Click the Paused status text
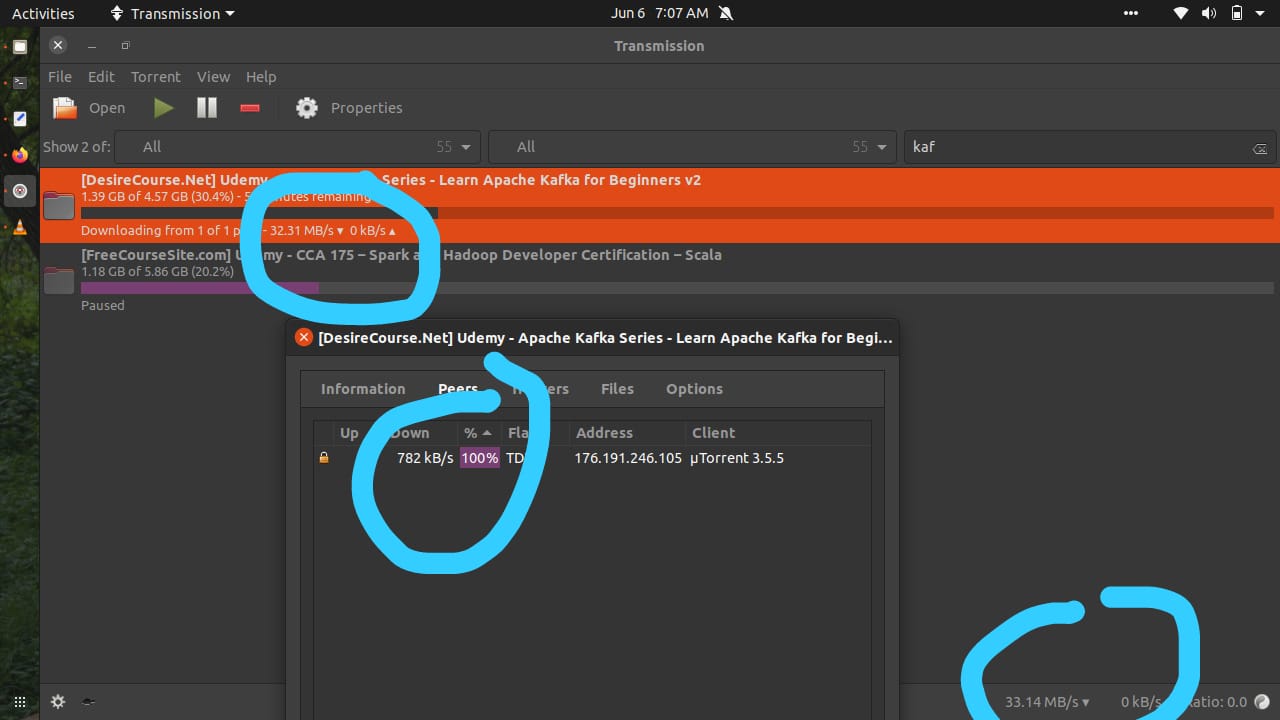This screenshot has height=720, width=1280. (103, 305)
